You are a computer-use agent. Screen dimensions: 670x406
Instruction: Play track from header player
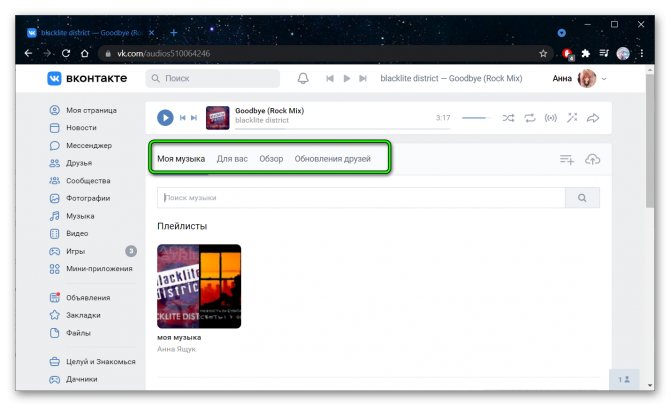(x=347, y=78)
